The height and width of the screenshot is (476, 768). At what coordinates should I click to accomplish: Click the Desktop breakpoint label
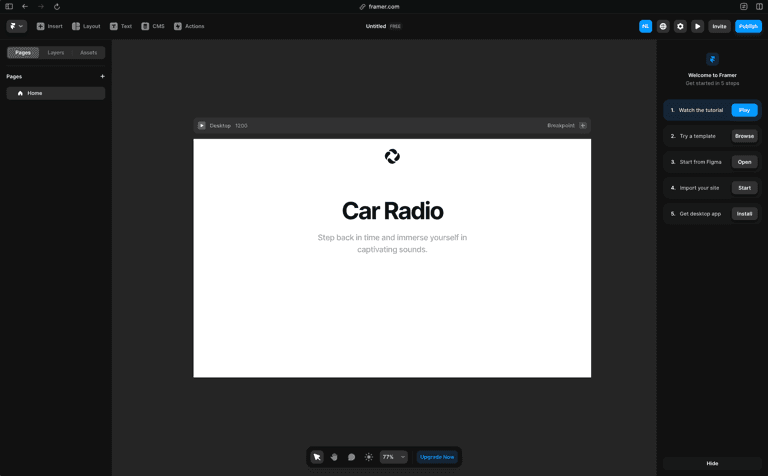click(220, 125)
